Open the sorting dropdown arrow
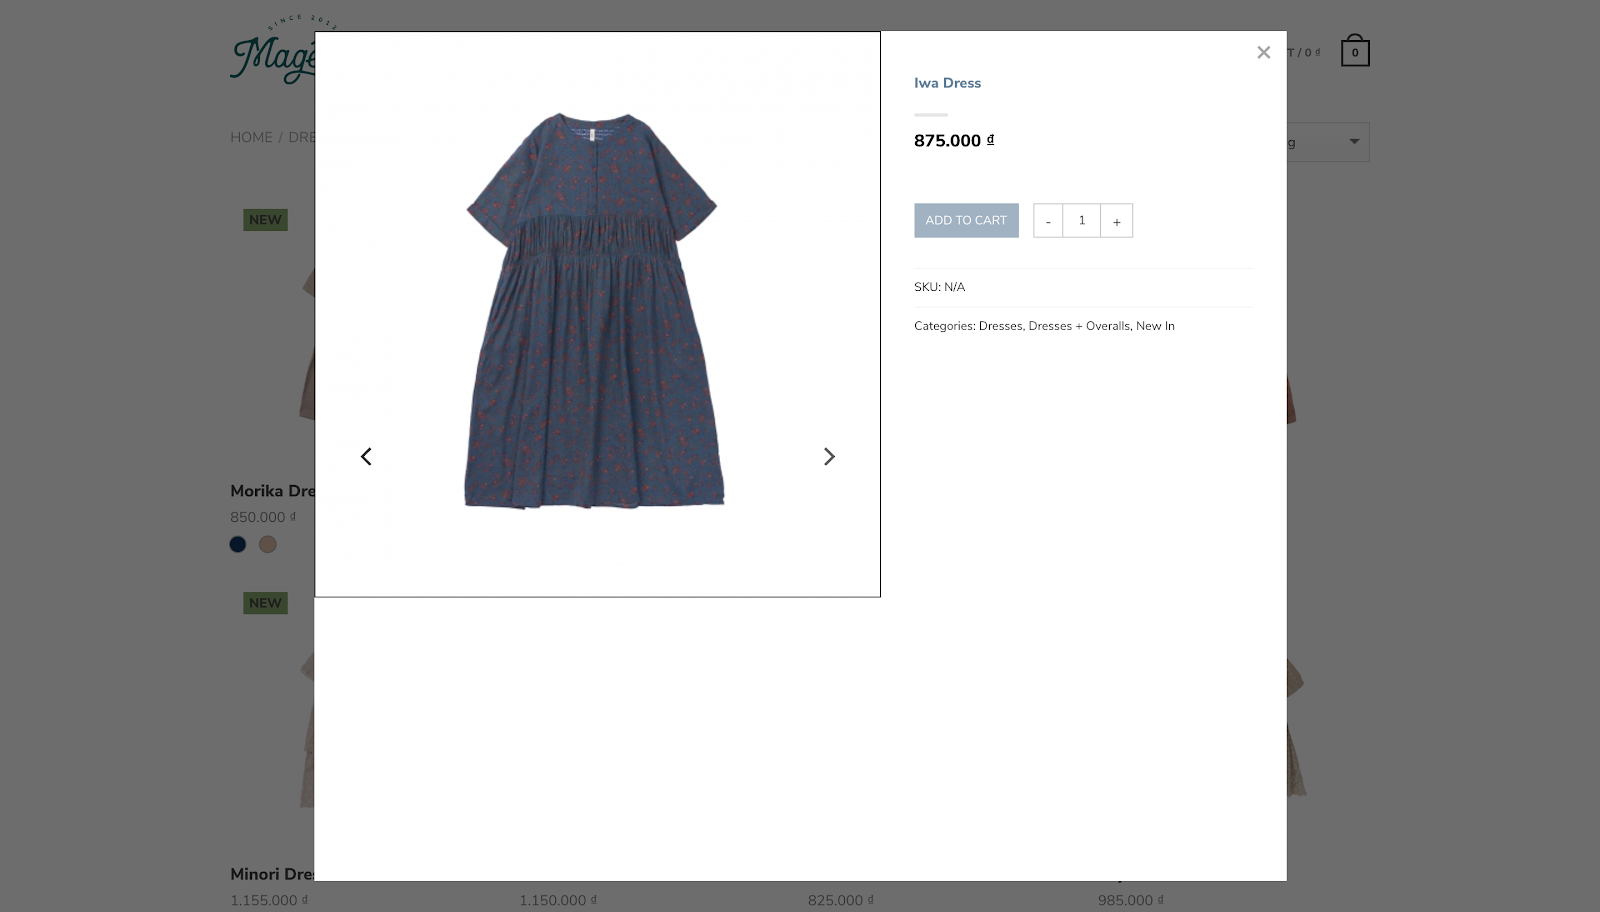 coord(1354,142)
